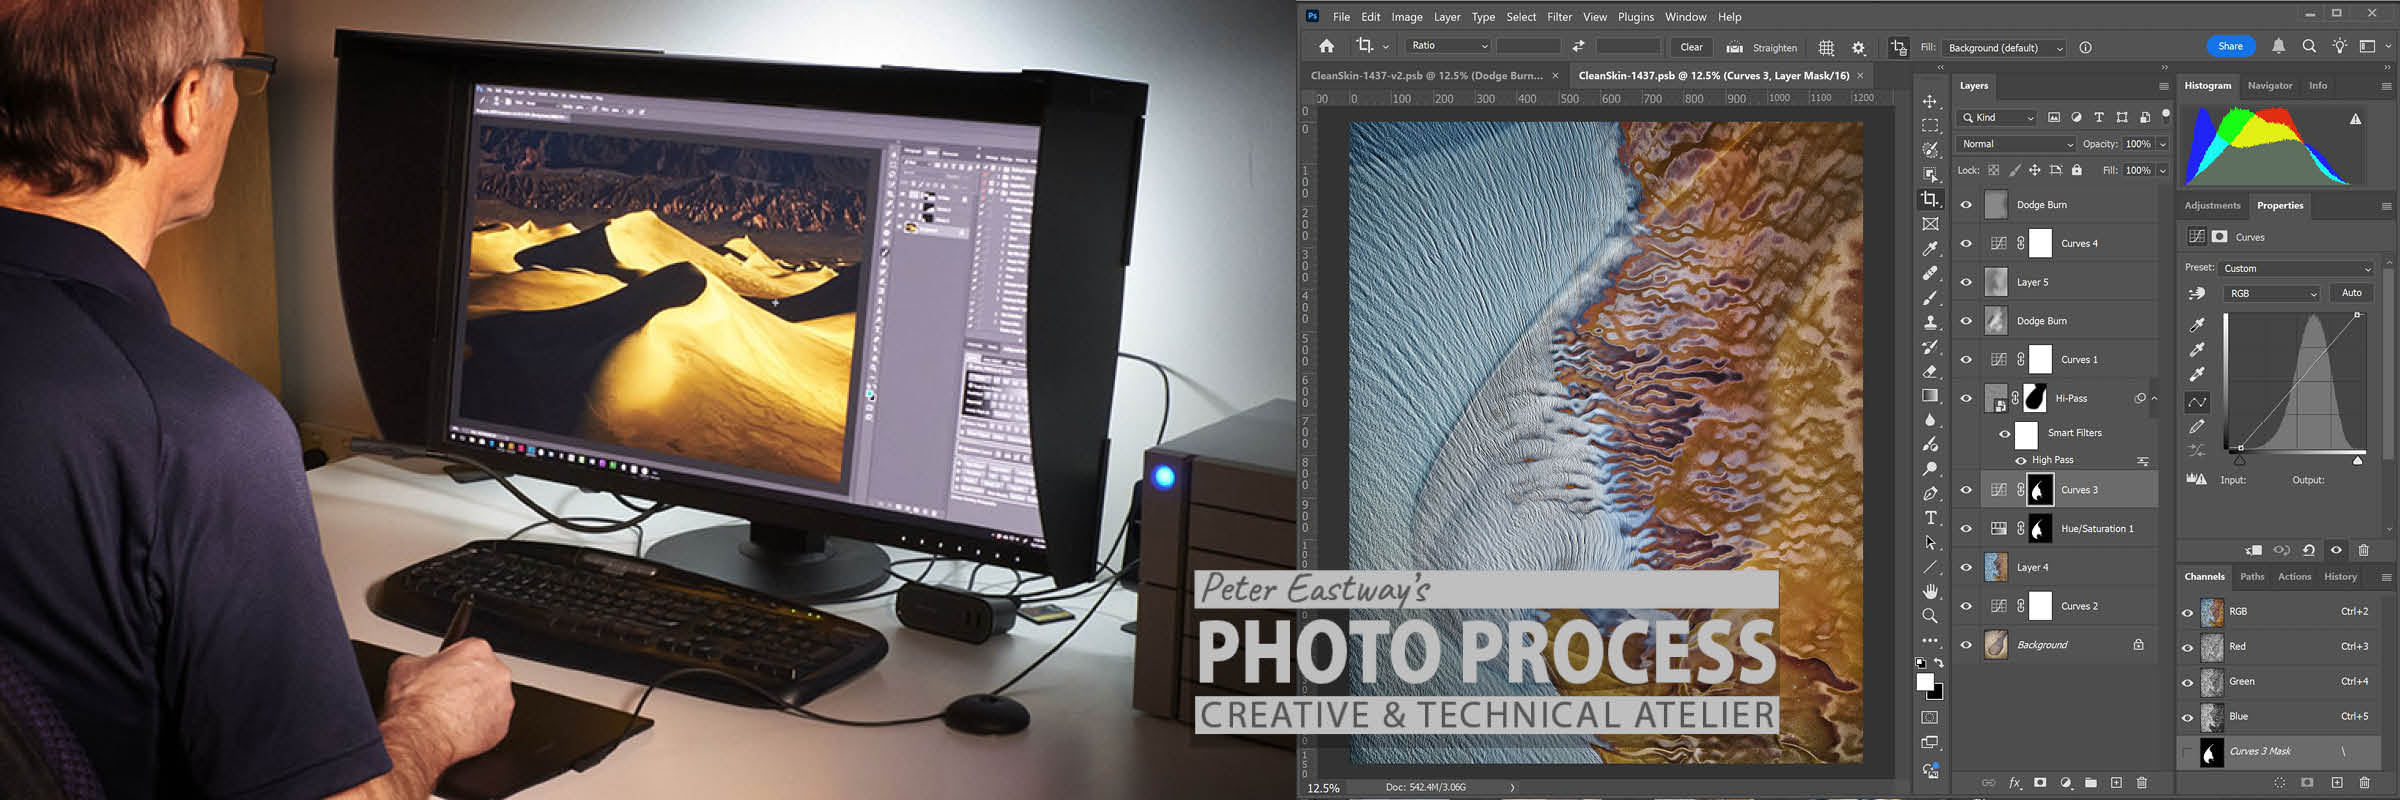This screenshot has width=2400, height=800.
Task: Open the crop Ratio preset dropdown
Action: click(x=1449, y=46)
